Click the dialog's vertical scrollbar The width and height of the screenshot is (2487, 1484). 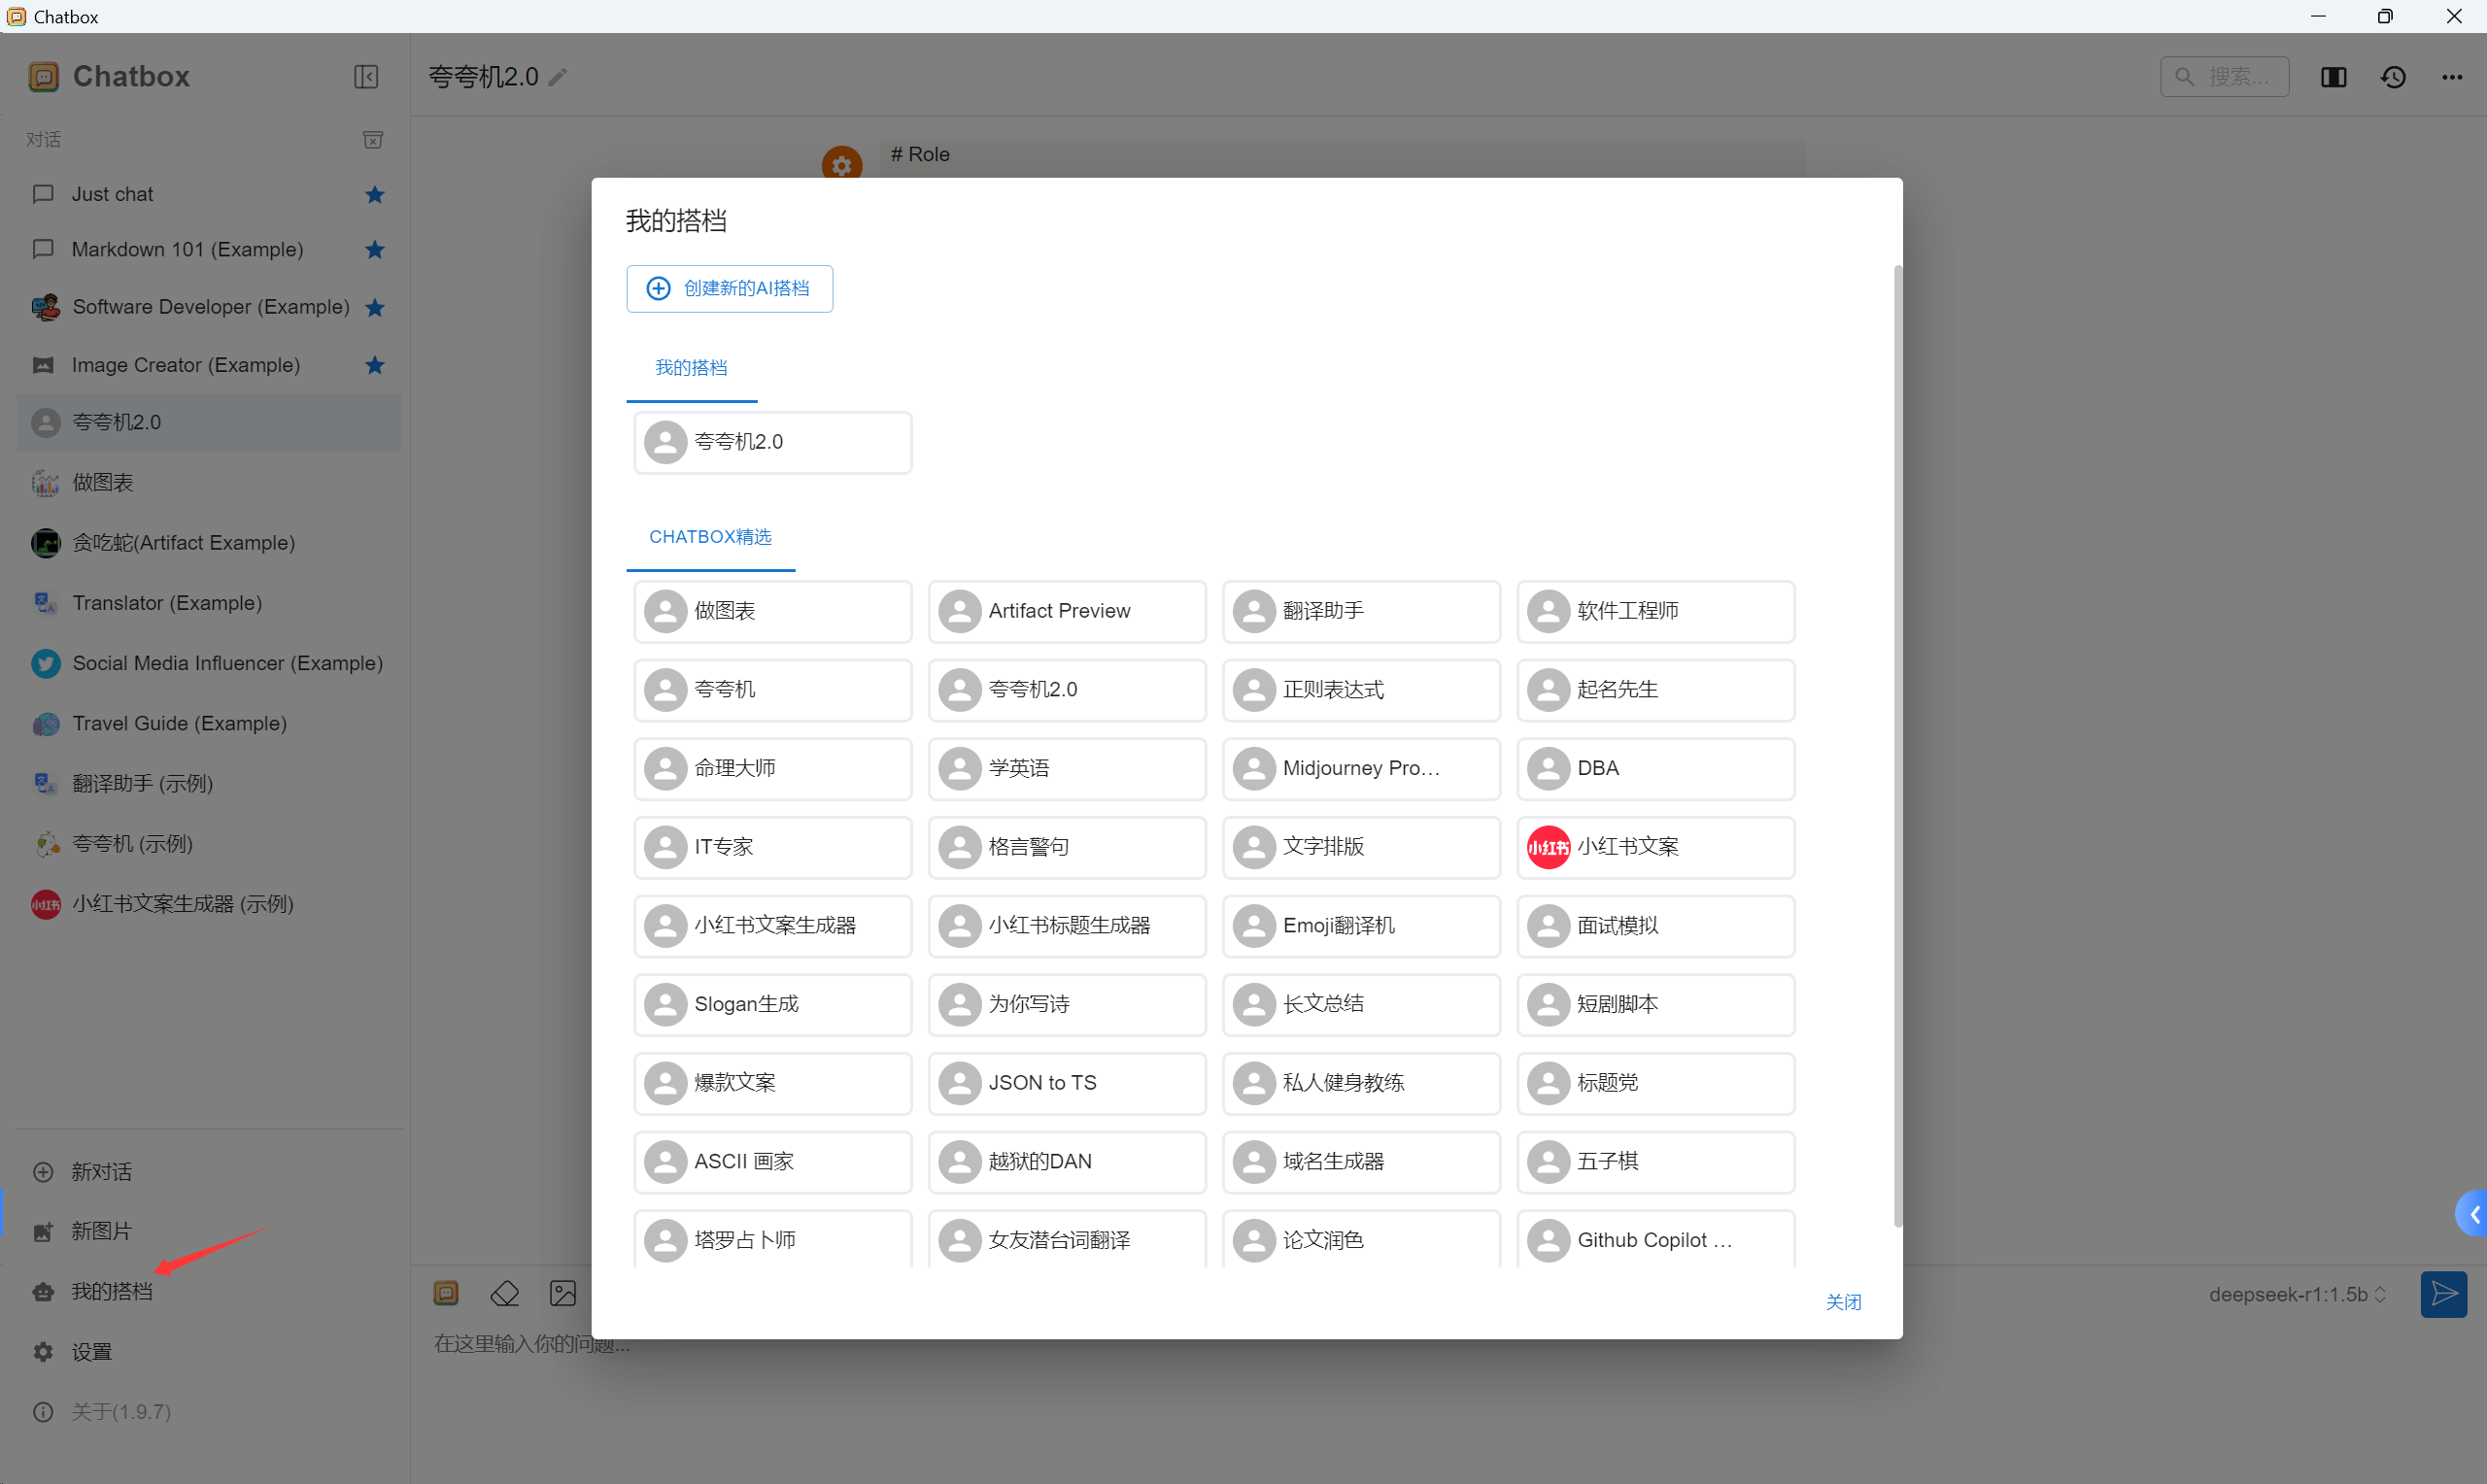point(1897,746)
